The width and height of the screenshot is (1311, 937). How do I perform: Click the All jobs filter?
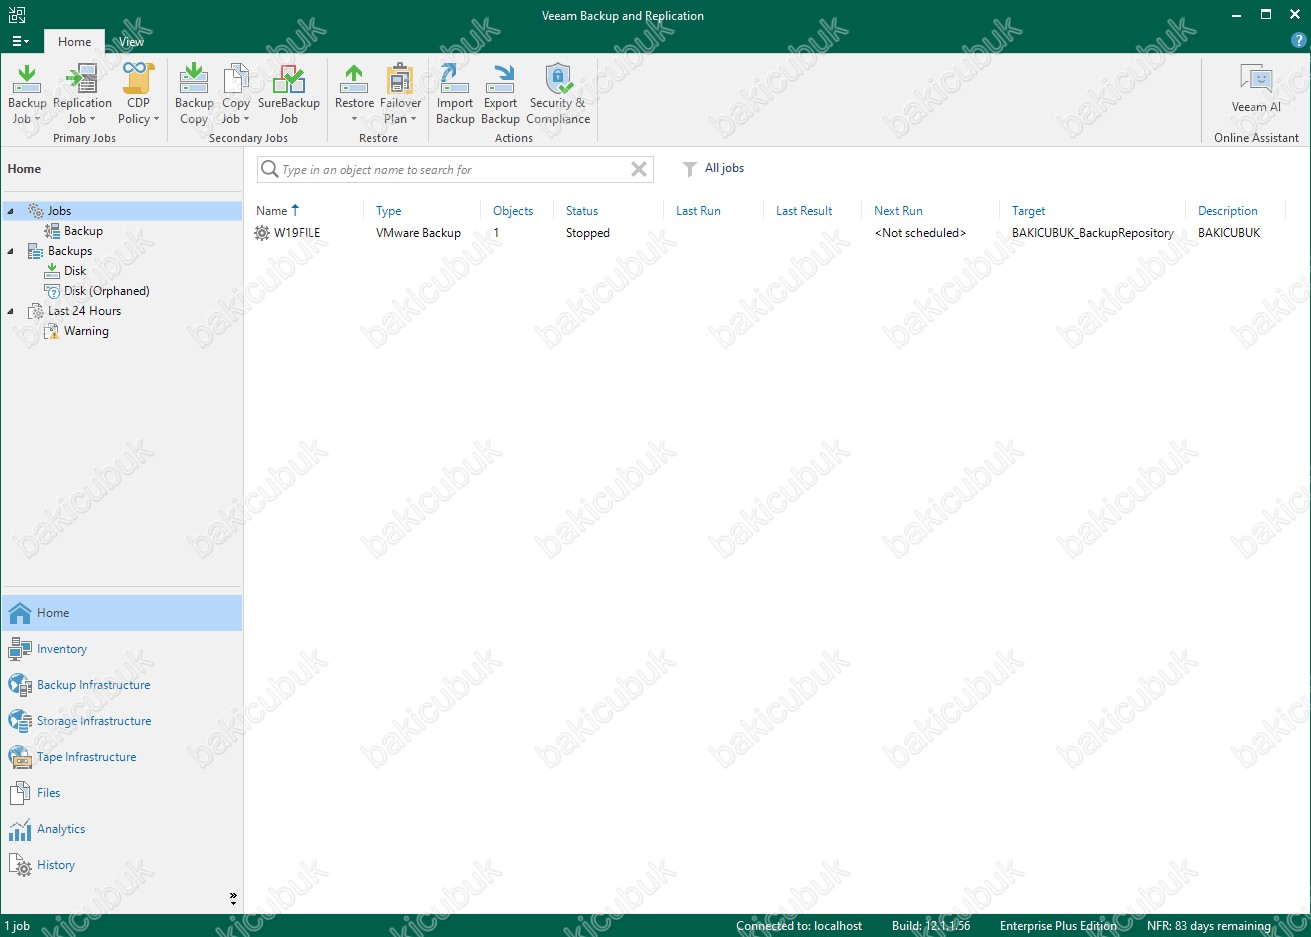[713, 169]
